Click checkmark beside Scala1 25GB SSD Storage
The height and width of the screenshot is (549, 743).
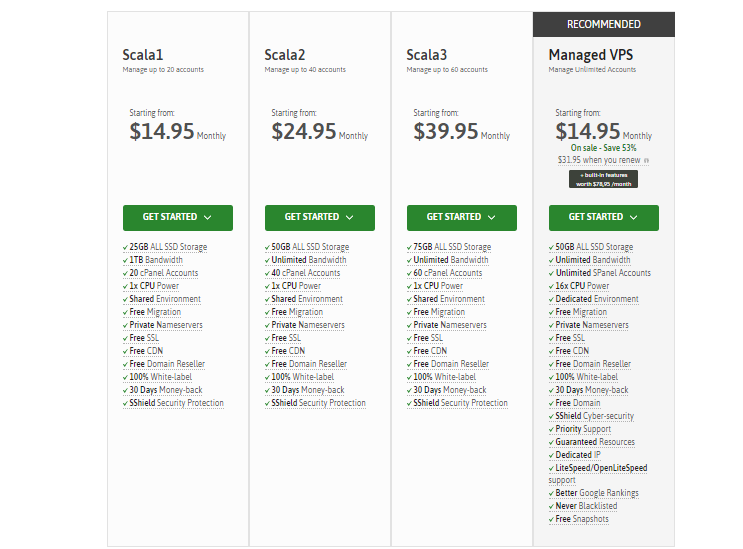pos(125,247)
